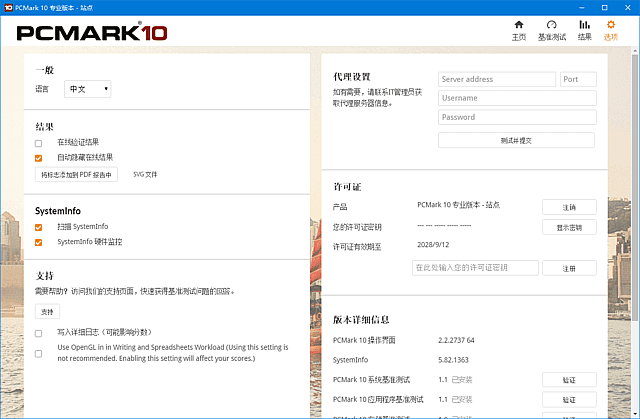Open the 结果 results chart icon
Screen dimensions: 640x419
coord(584,25)
